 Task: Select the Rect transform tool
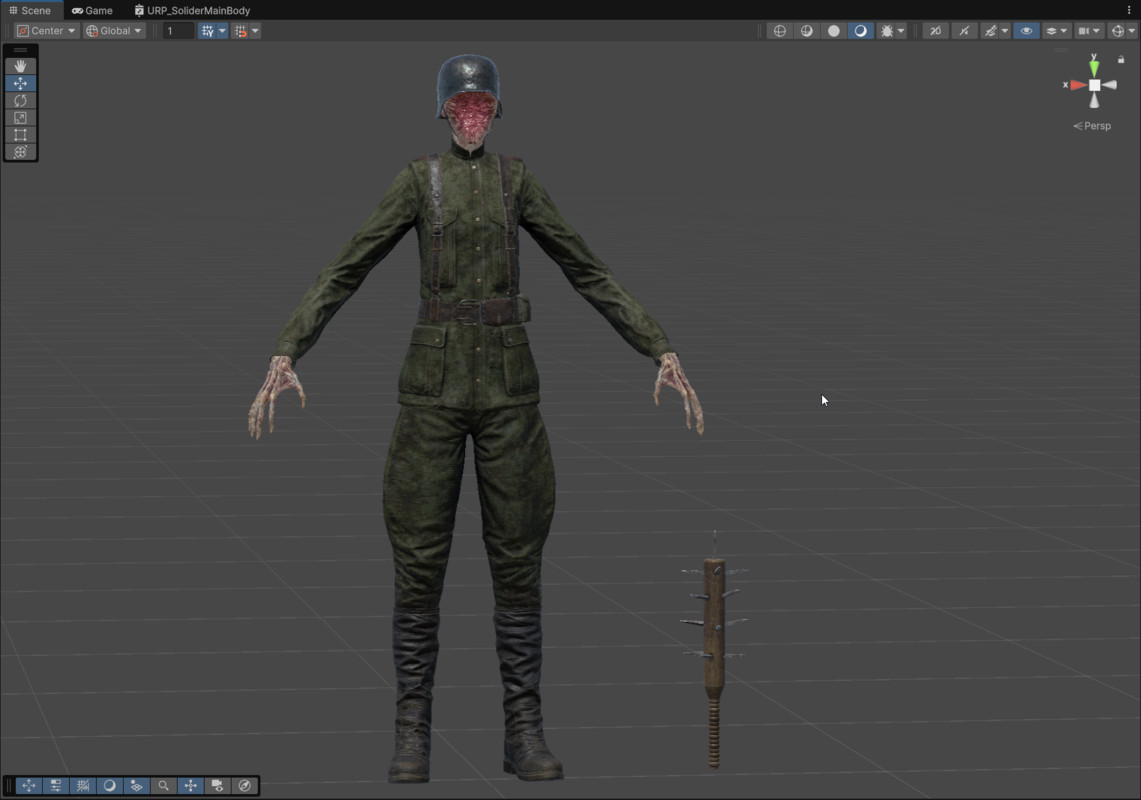tap(20, 135)
